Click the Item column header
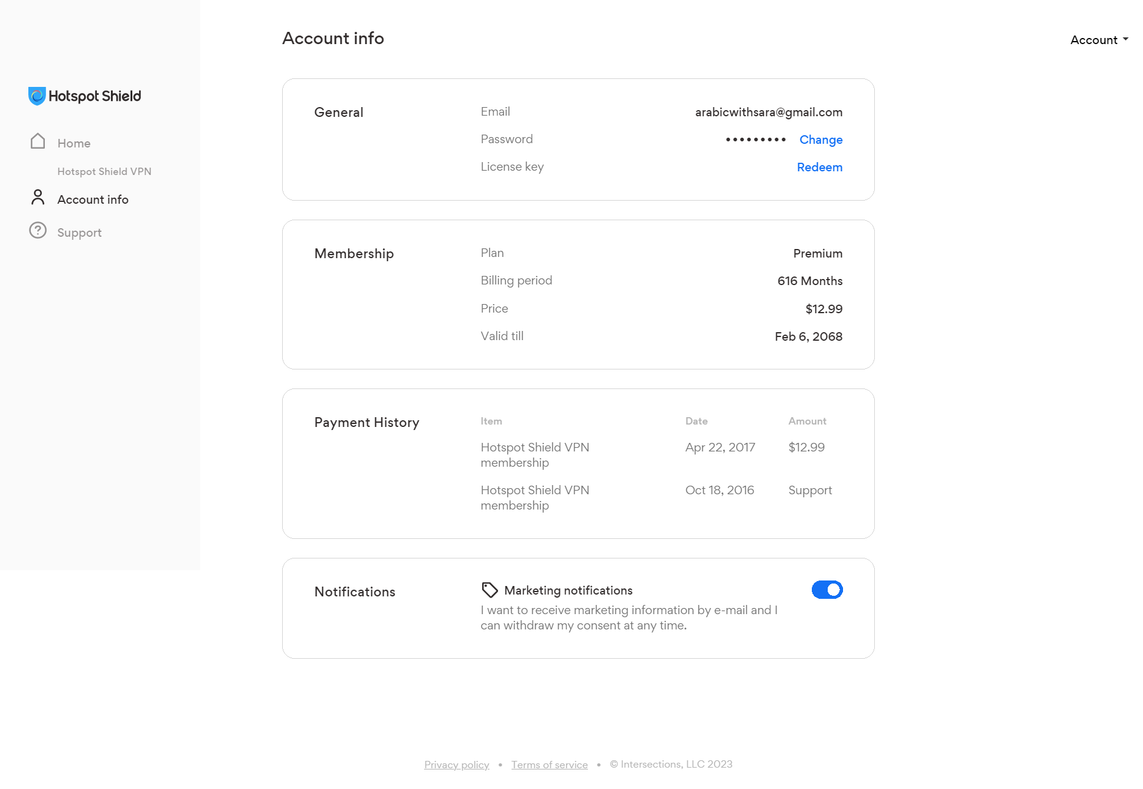 [x=491, y=421]
